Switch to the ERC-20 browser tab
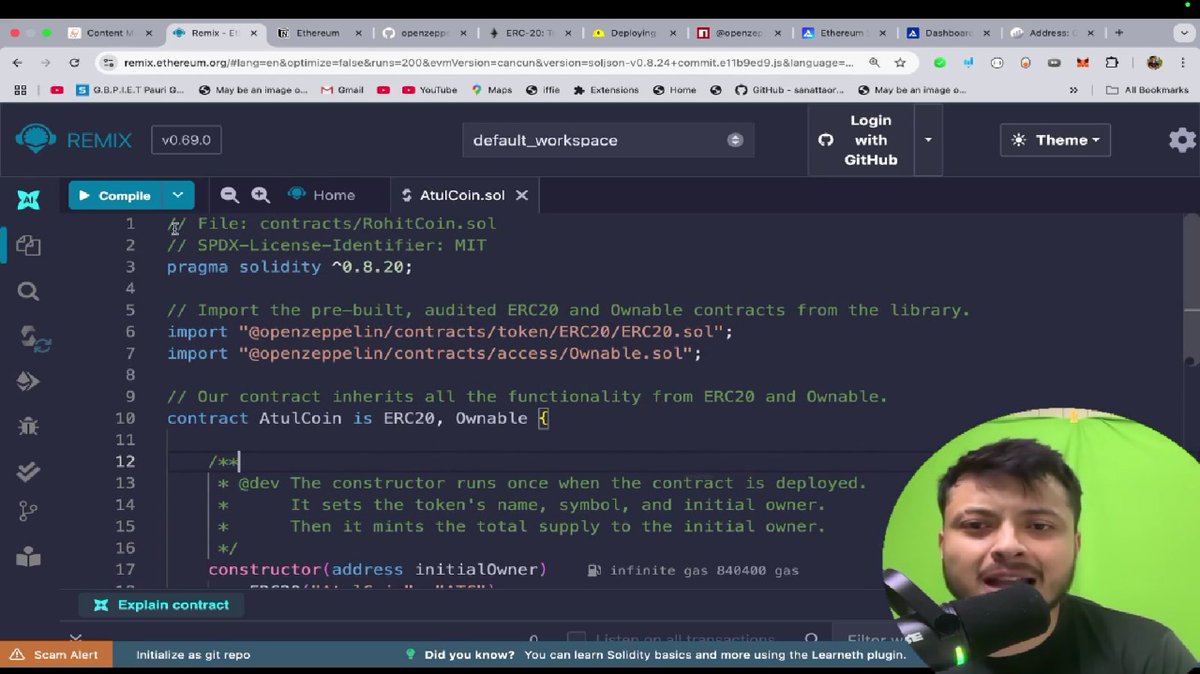This screenshot has width=1200, height=674. pyautogui.click(x=532, y=33)
